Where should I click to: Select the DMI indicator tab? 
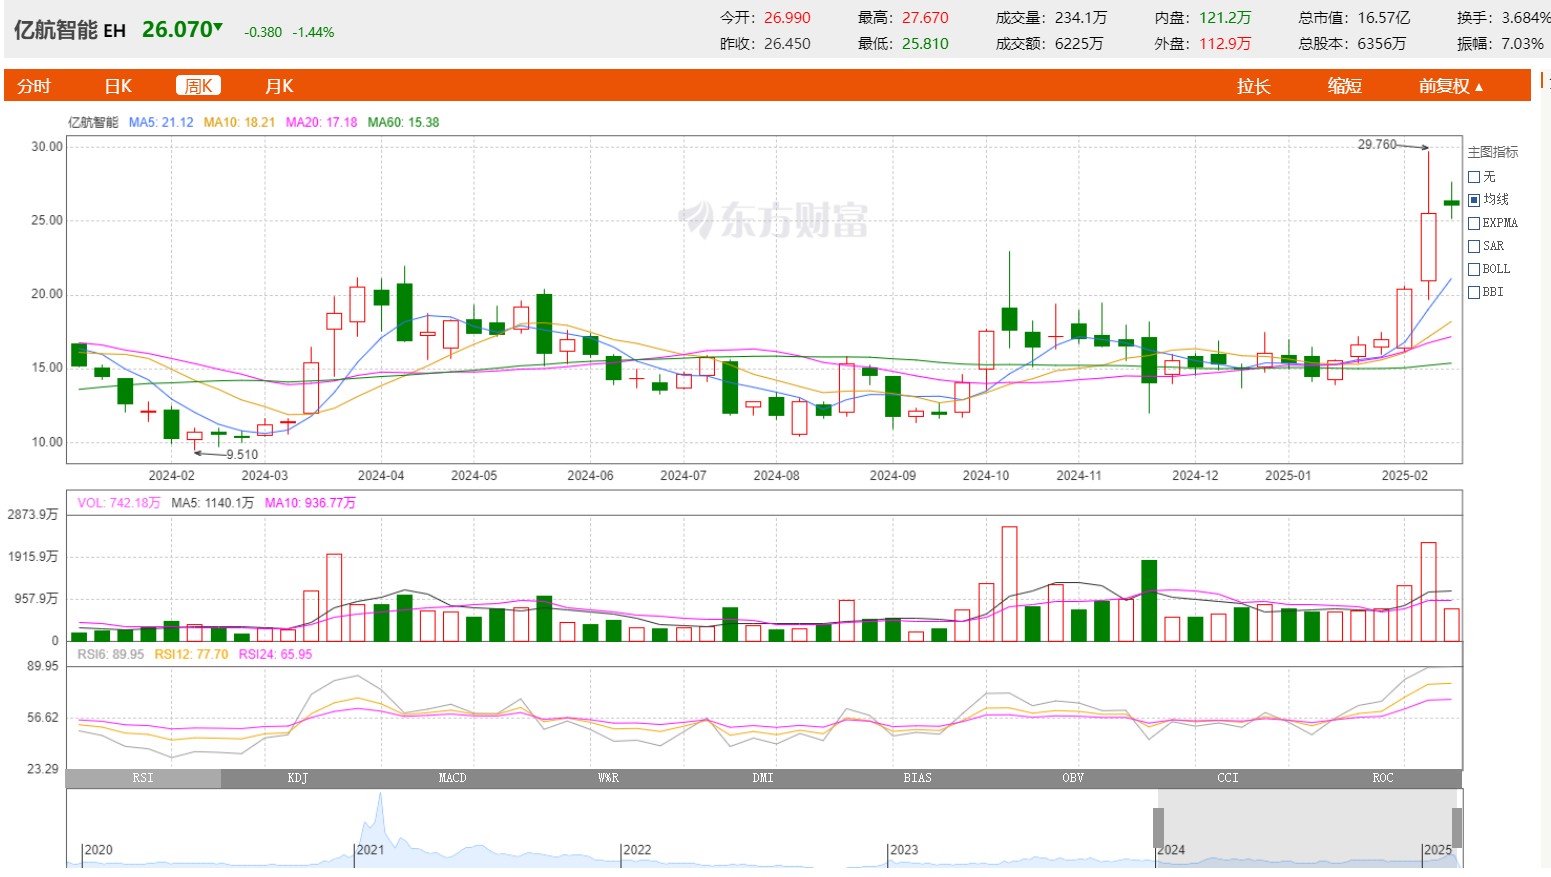pos(763,778)
